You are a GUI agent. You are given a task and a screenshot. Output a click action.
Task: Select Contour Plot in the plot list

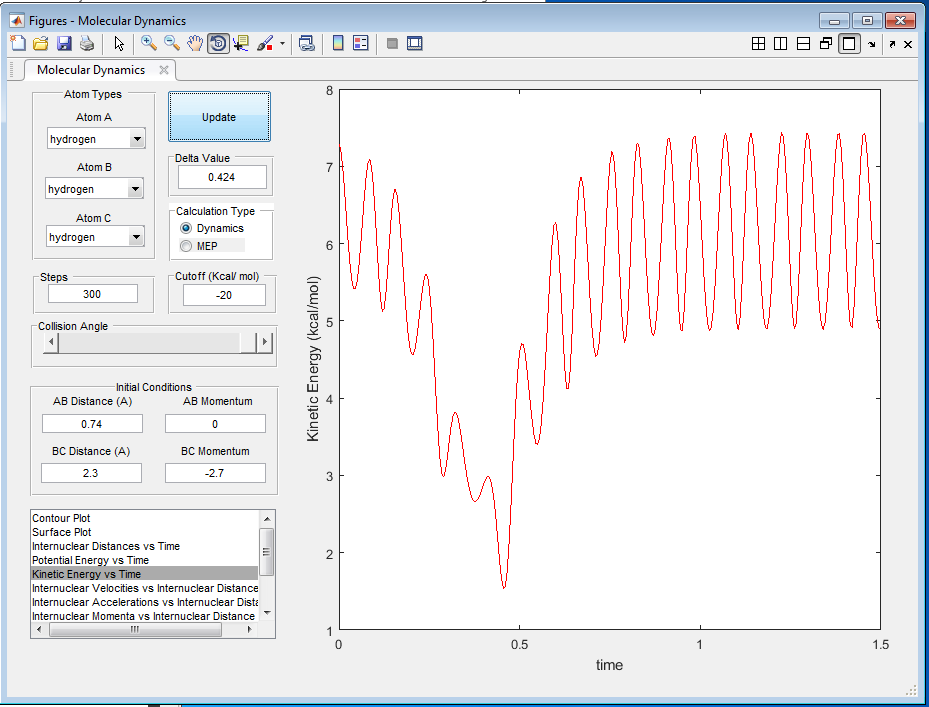pyautogui.click(x=61, y=519)
